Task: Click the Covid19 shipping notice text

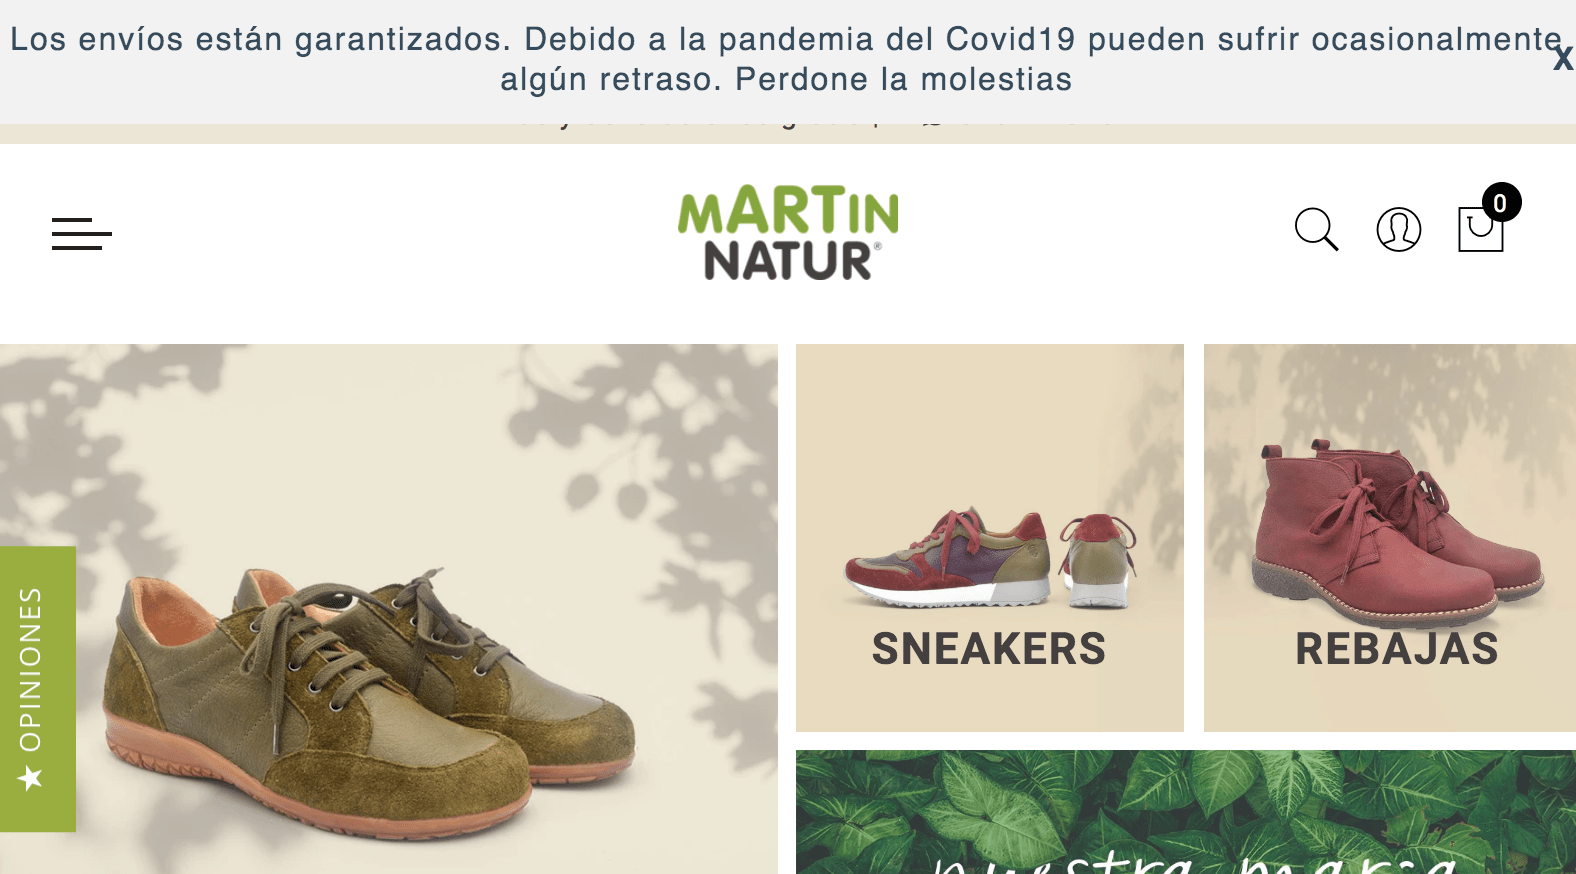Action: point(786,59)
